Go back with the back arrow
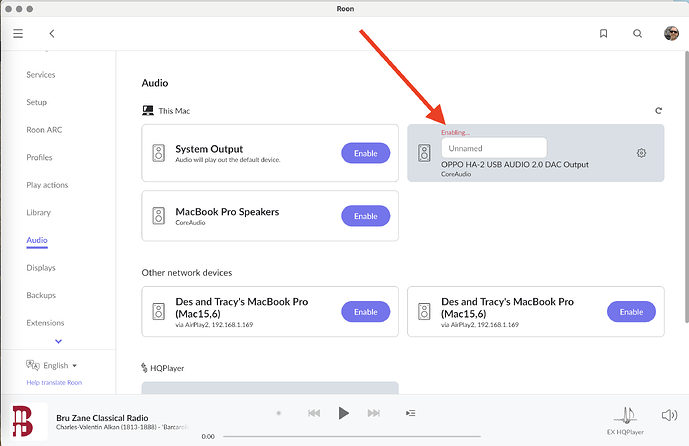The image size is (689, 446). (x=52, y=33)
